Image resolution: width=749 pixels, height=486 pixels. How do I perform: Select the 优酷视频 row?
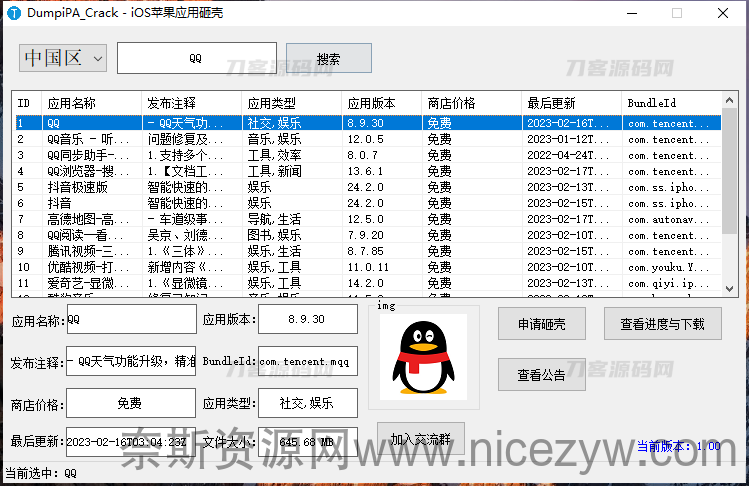[368, 267]
